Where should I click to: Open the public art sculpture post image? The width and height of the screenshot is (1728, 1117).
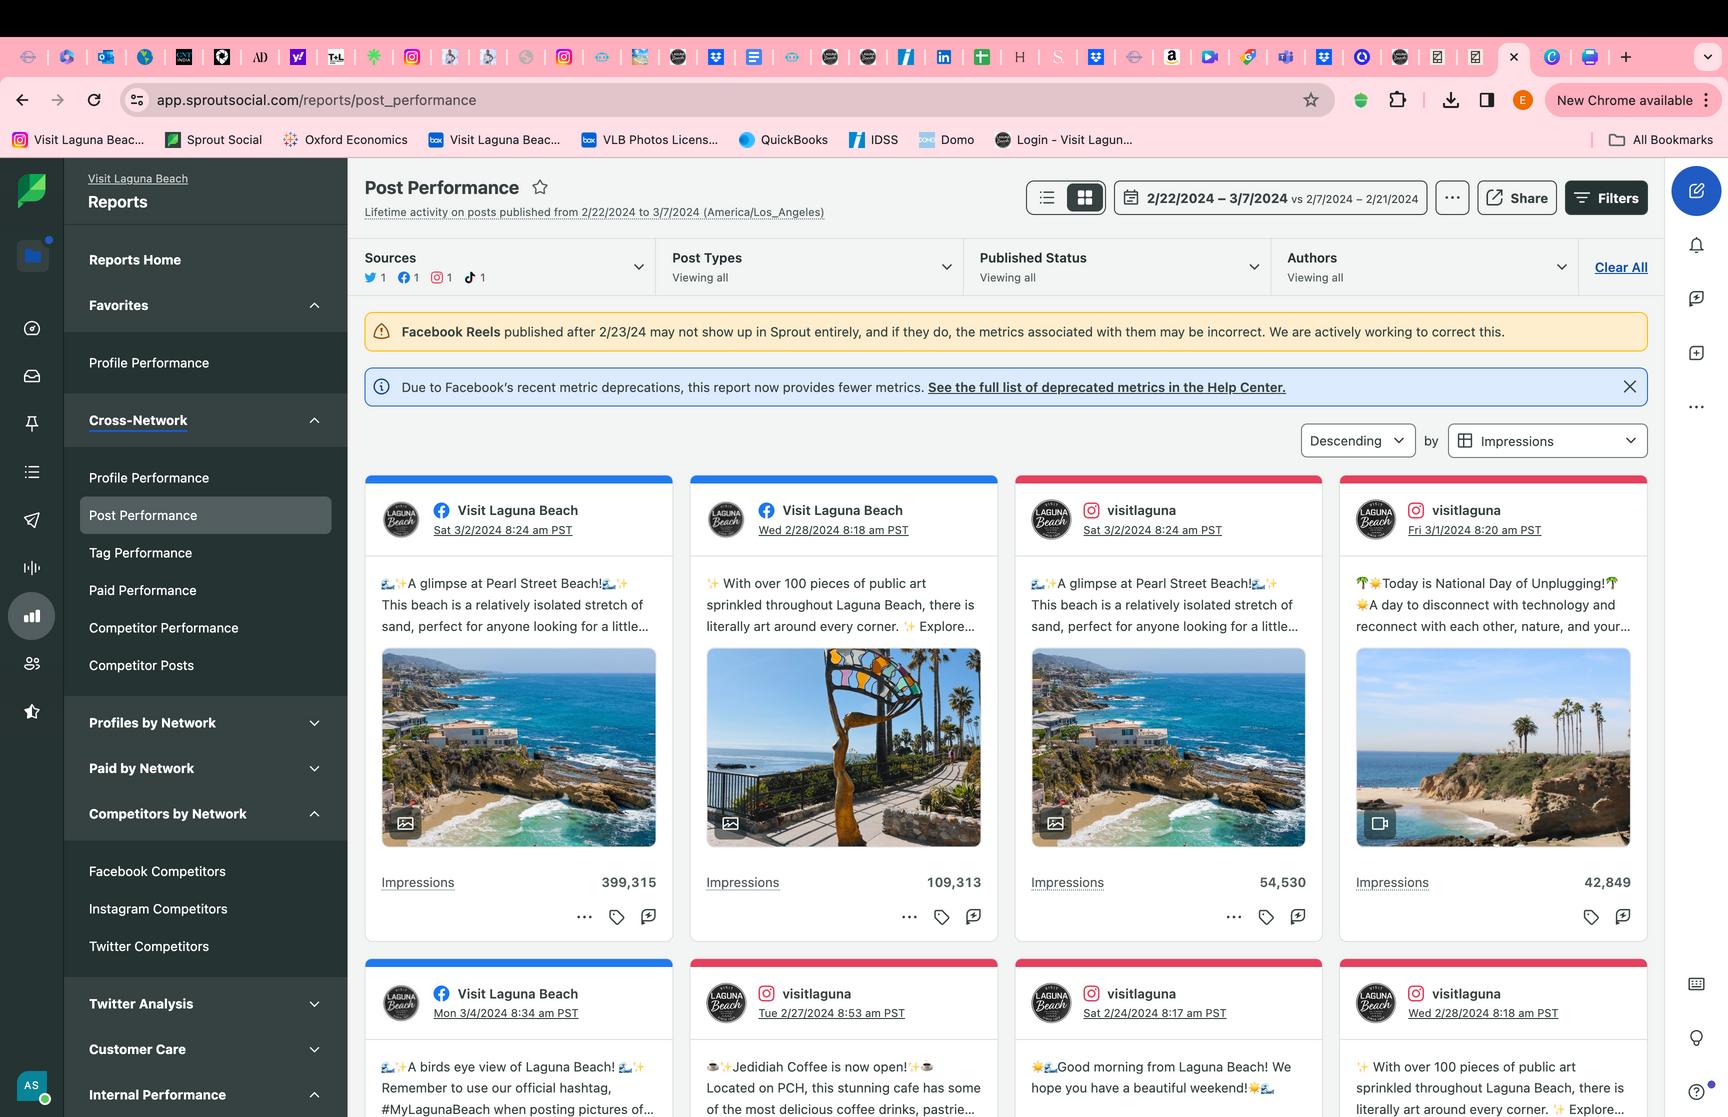click(x=844, y=747)
